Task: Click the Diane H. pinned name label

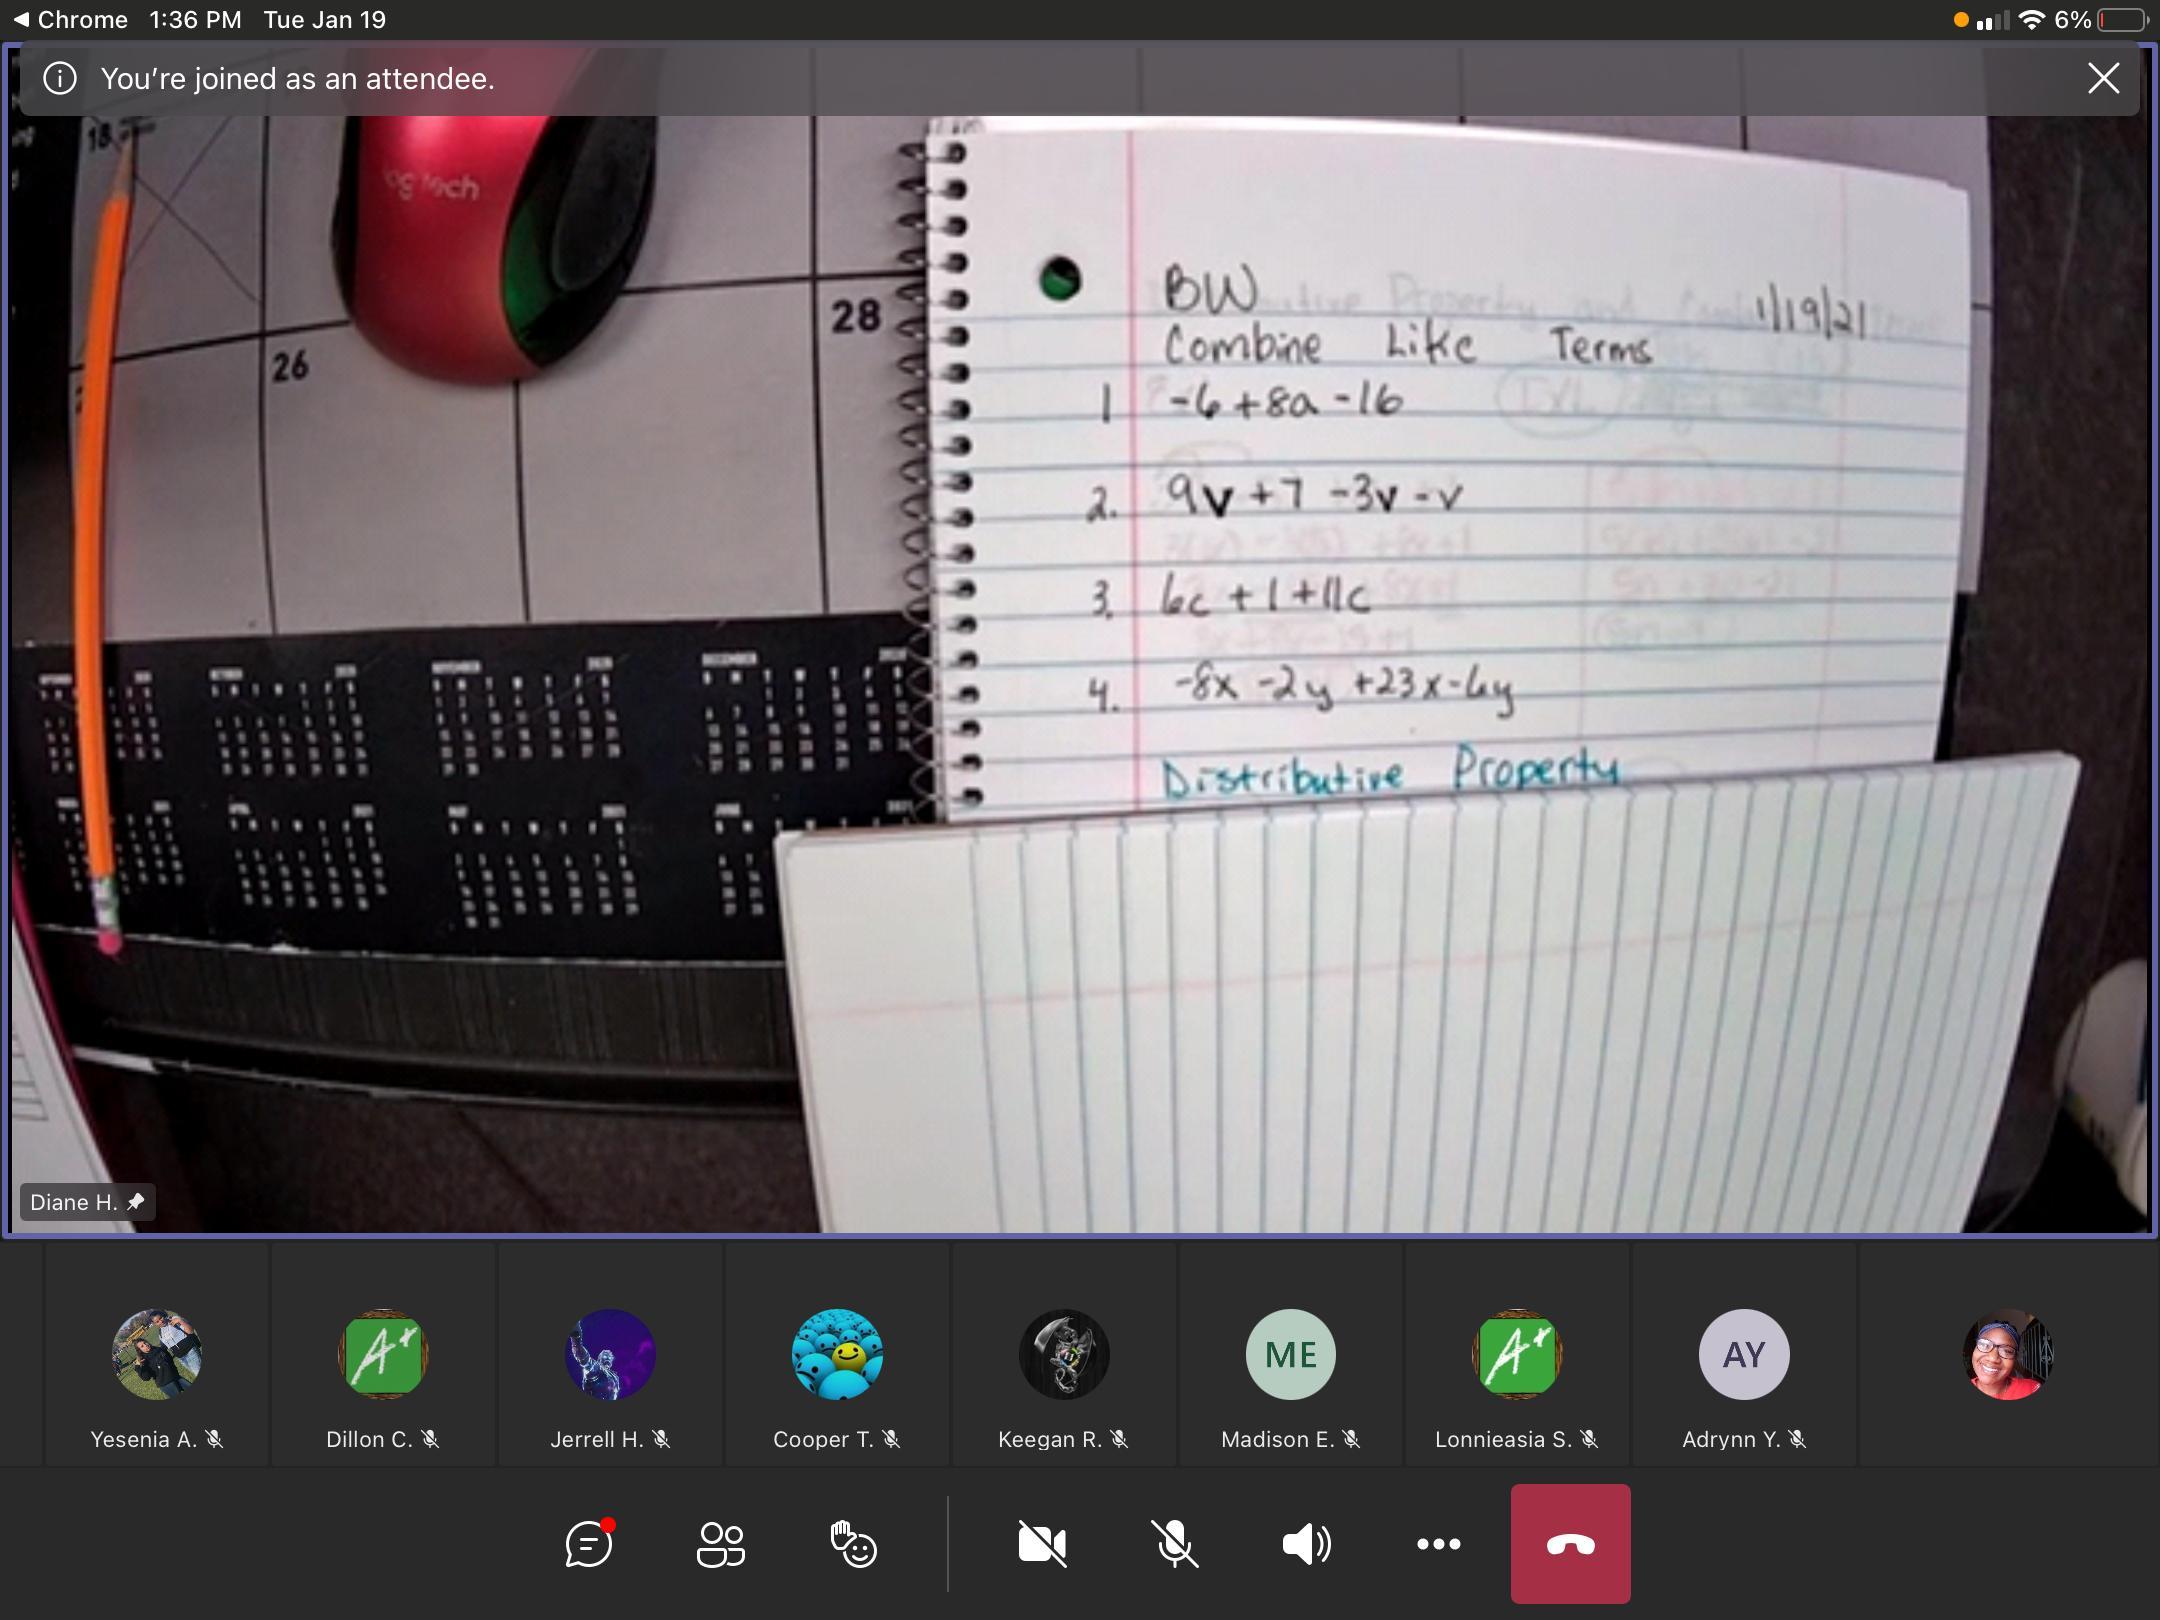Action: click(x=87, y=1202)
